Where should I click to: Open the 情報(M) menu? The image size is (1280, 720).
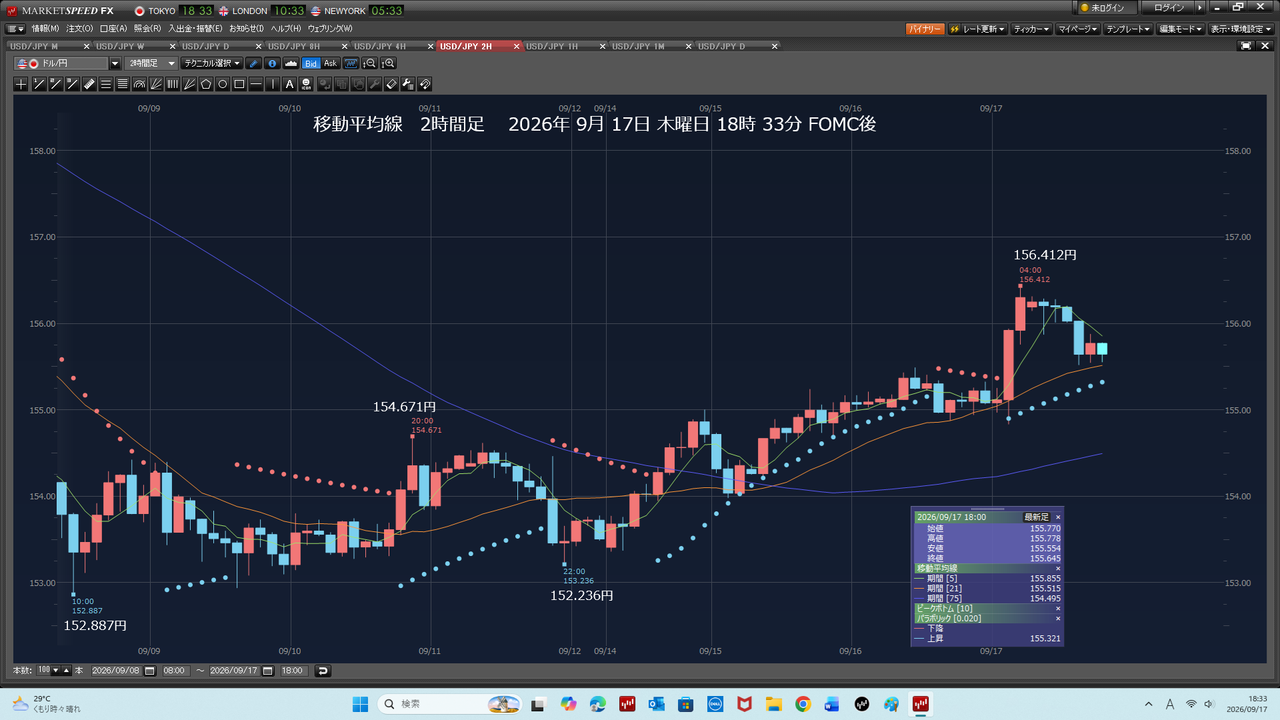45,28
